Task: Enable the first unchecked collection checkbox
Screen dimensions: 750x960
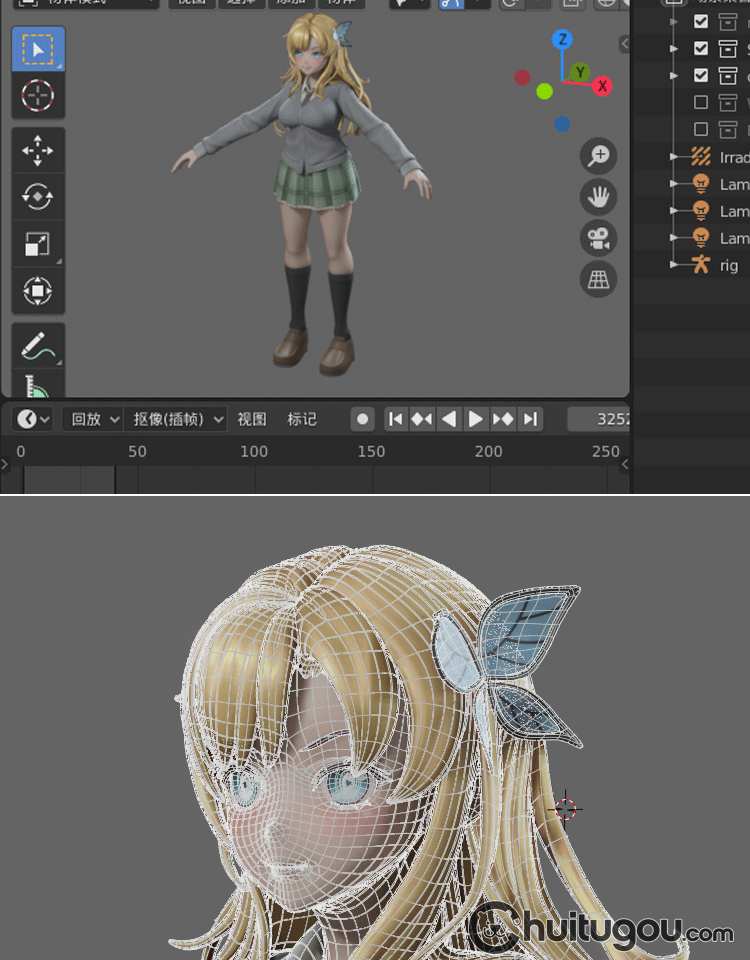Action: click(x=701, y=102)
